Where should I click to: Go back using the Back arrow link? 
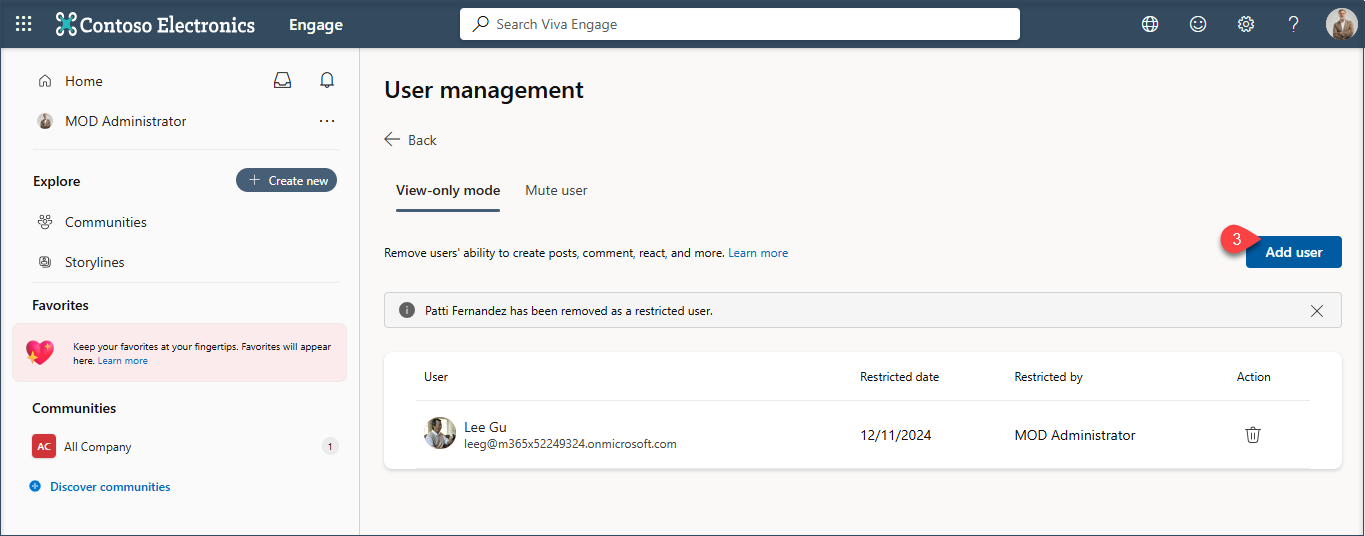411,140
